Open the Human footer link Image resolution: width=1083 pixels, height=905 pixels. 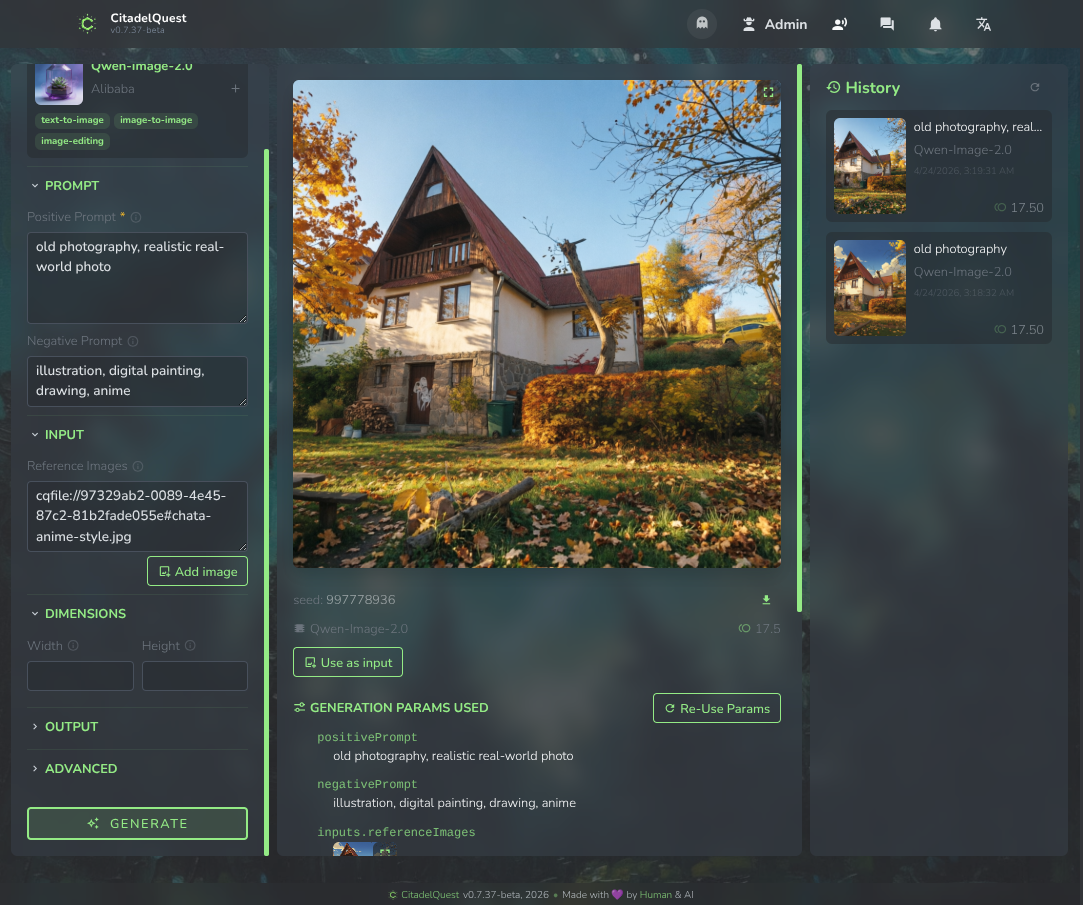655,895
